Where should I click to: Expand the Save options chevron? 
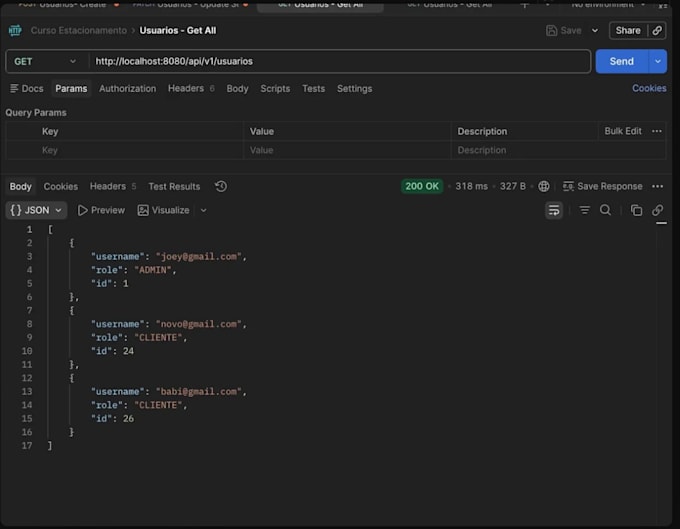pyautogui.click(x=595, y=30)
